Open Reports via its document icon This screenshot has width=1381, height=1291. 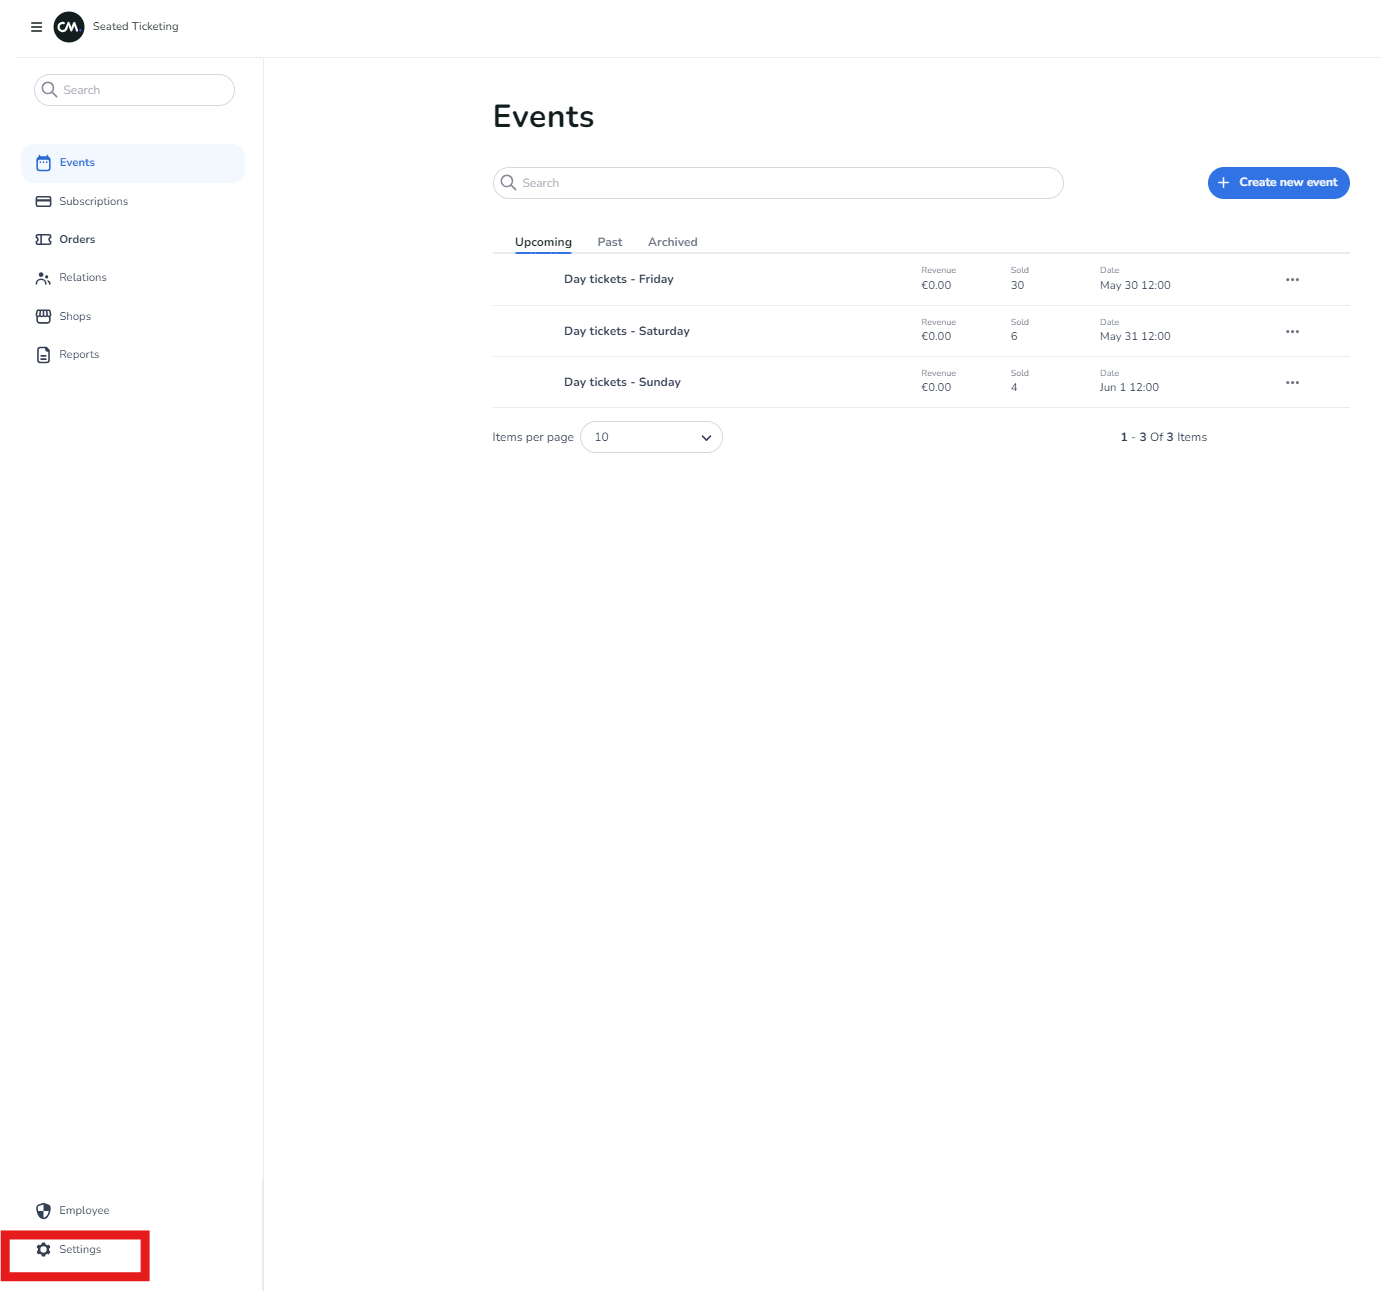pyautogui.click(x=43, y=355)
